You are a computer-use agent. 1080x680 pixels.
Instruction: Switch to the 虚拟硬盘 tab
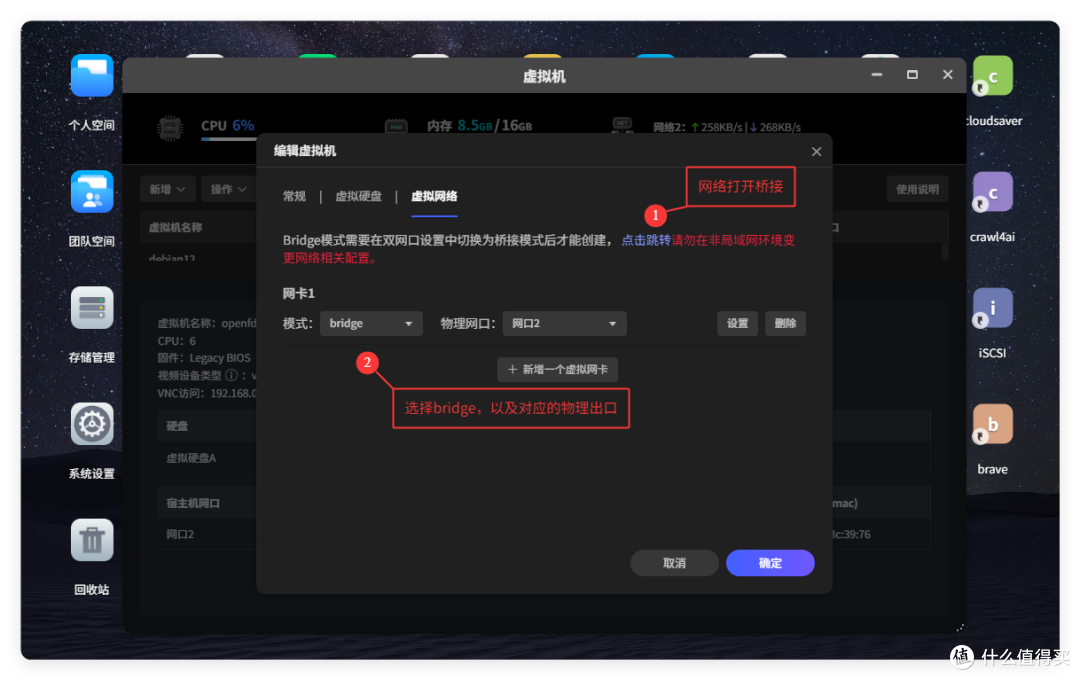point(359,197)
